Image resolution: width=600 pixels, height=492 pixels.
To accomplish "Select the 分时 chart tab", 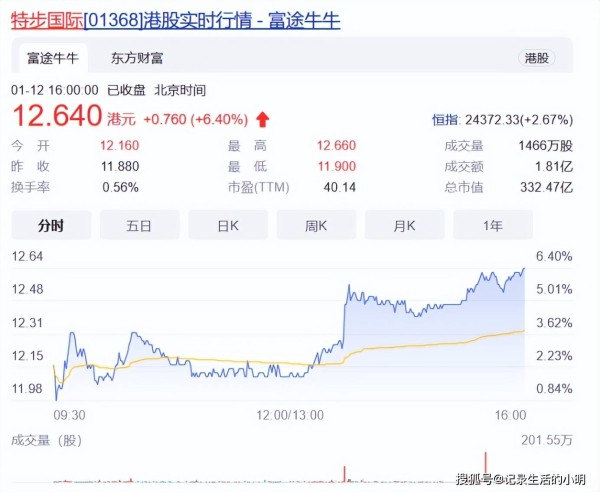I will [x=51, y=225].
